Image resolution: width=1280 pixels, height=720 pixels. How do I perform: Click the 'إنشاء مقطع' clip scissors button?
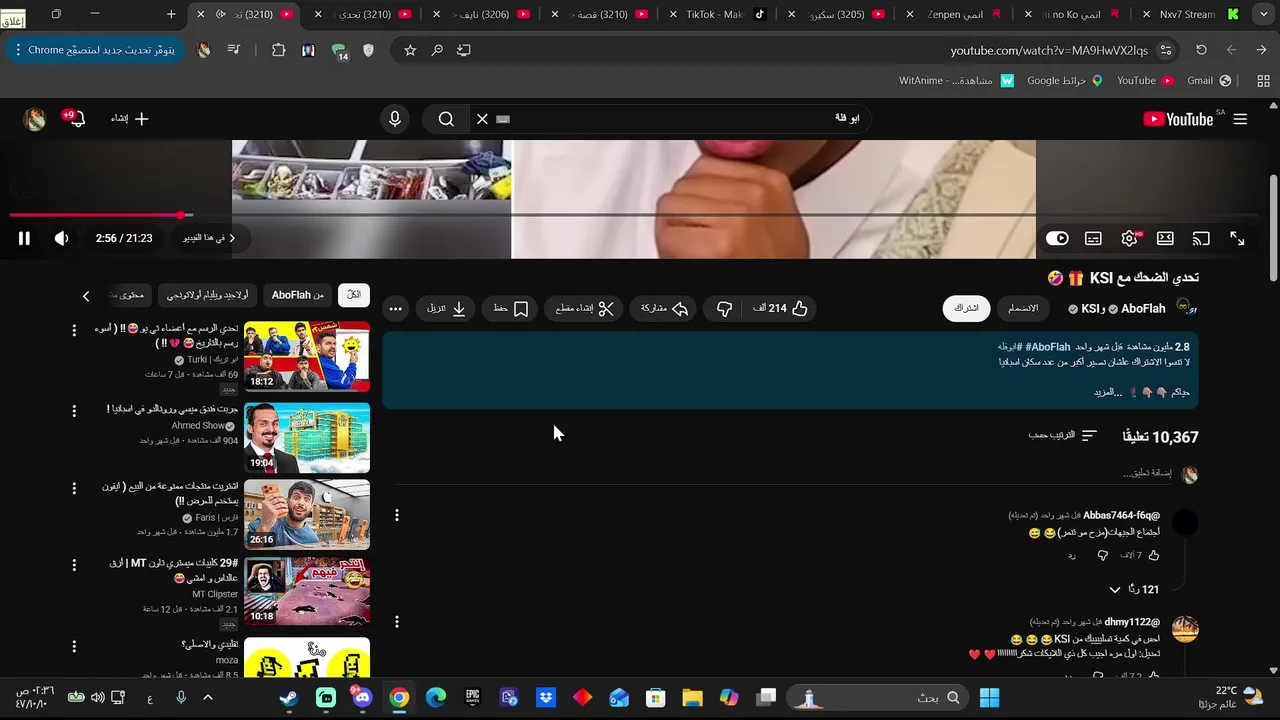(x=585, y=309)
